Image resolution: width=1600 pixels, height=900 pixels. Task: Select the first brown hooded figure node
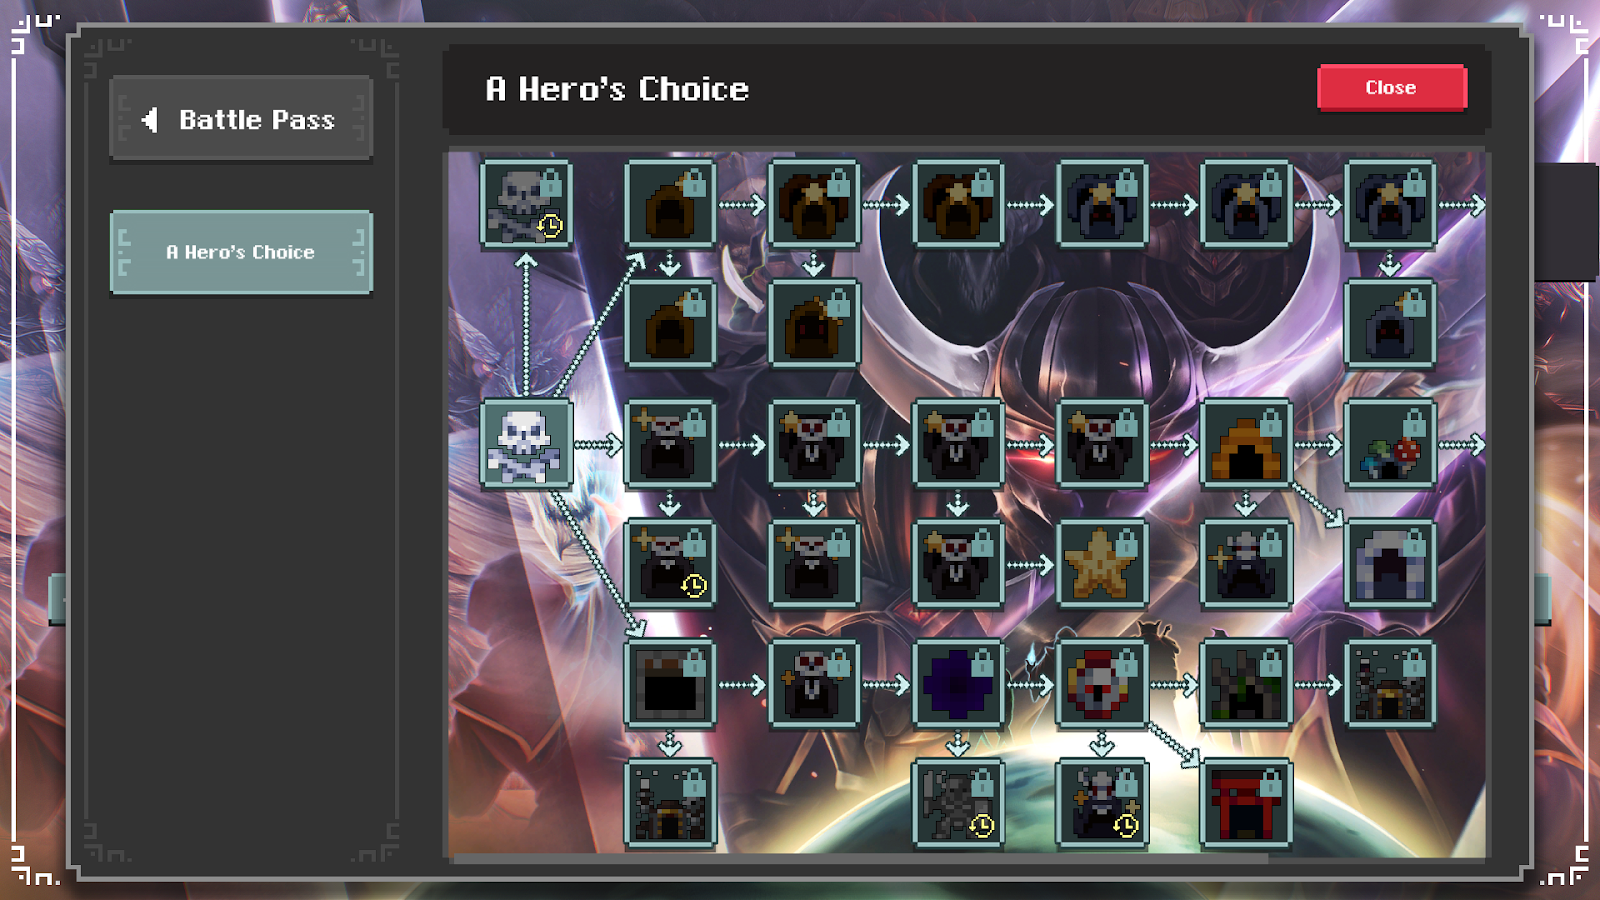point(670,204)
